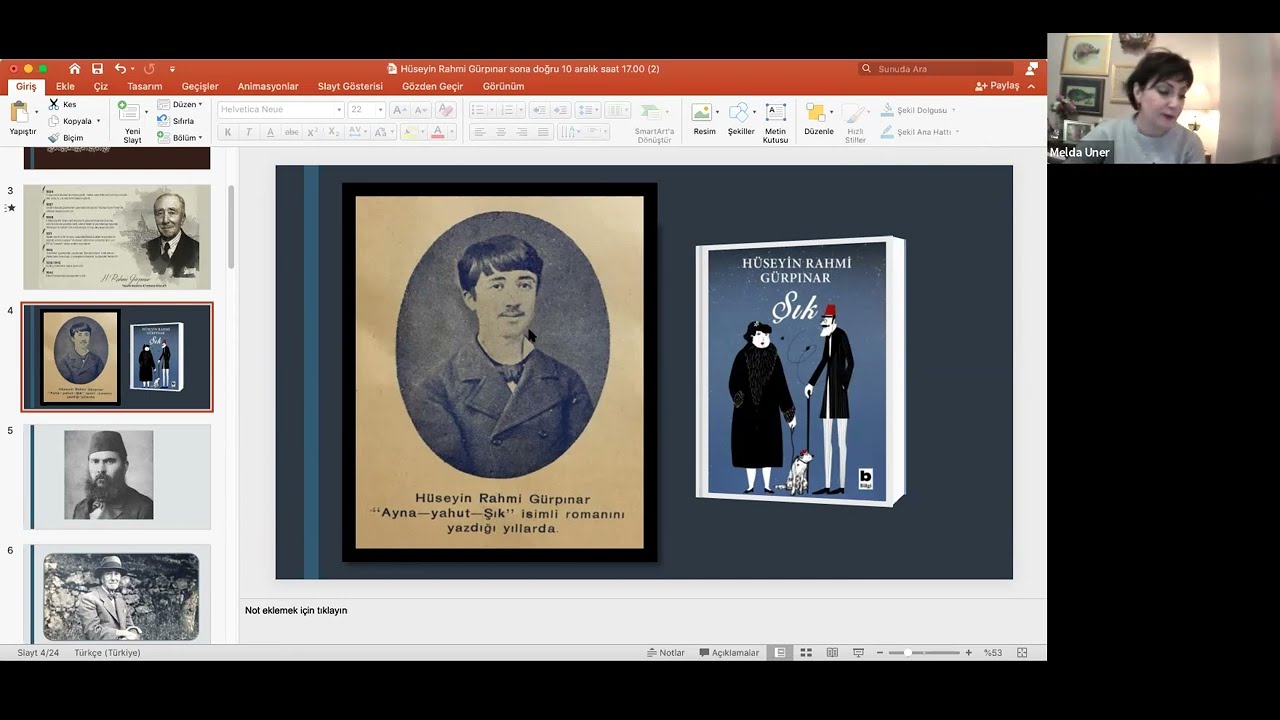
Task: Decrease font size with the smaller A icon
Action: 421,110
